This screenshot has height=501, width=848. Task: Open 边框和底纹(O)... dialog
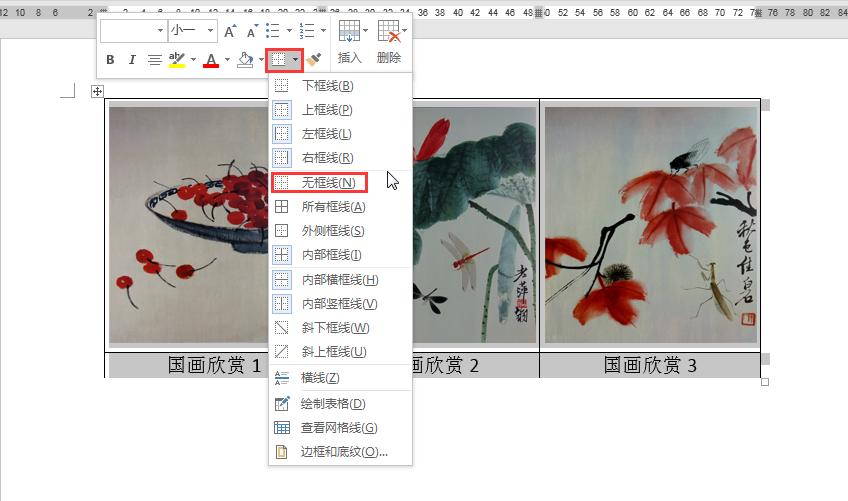pos(340,452)
